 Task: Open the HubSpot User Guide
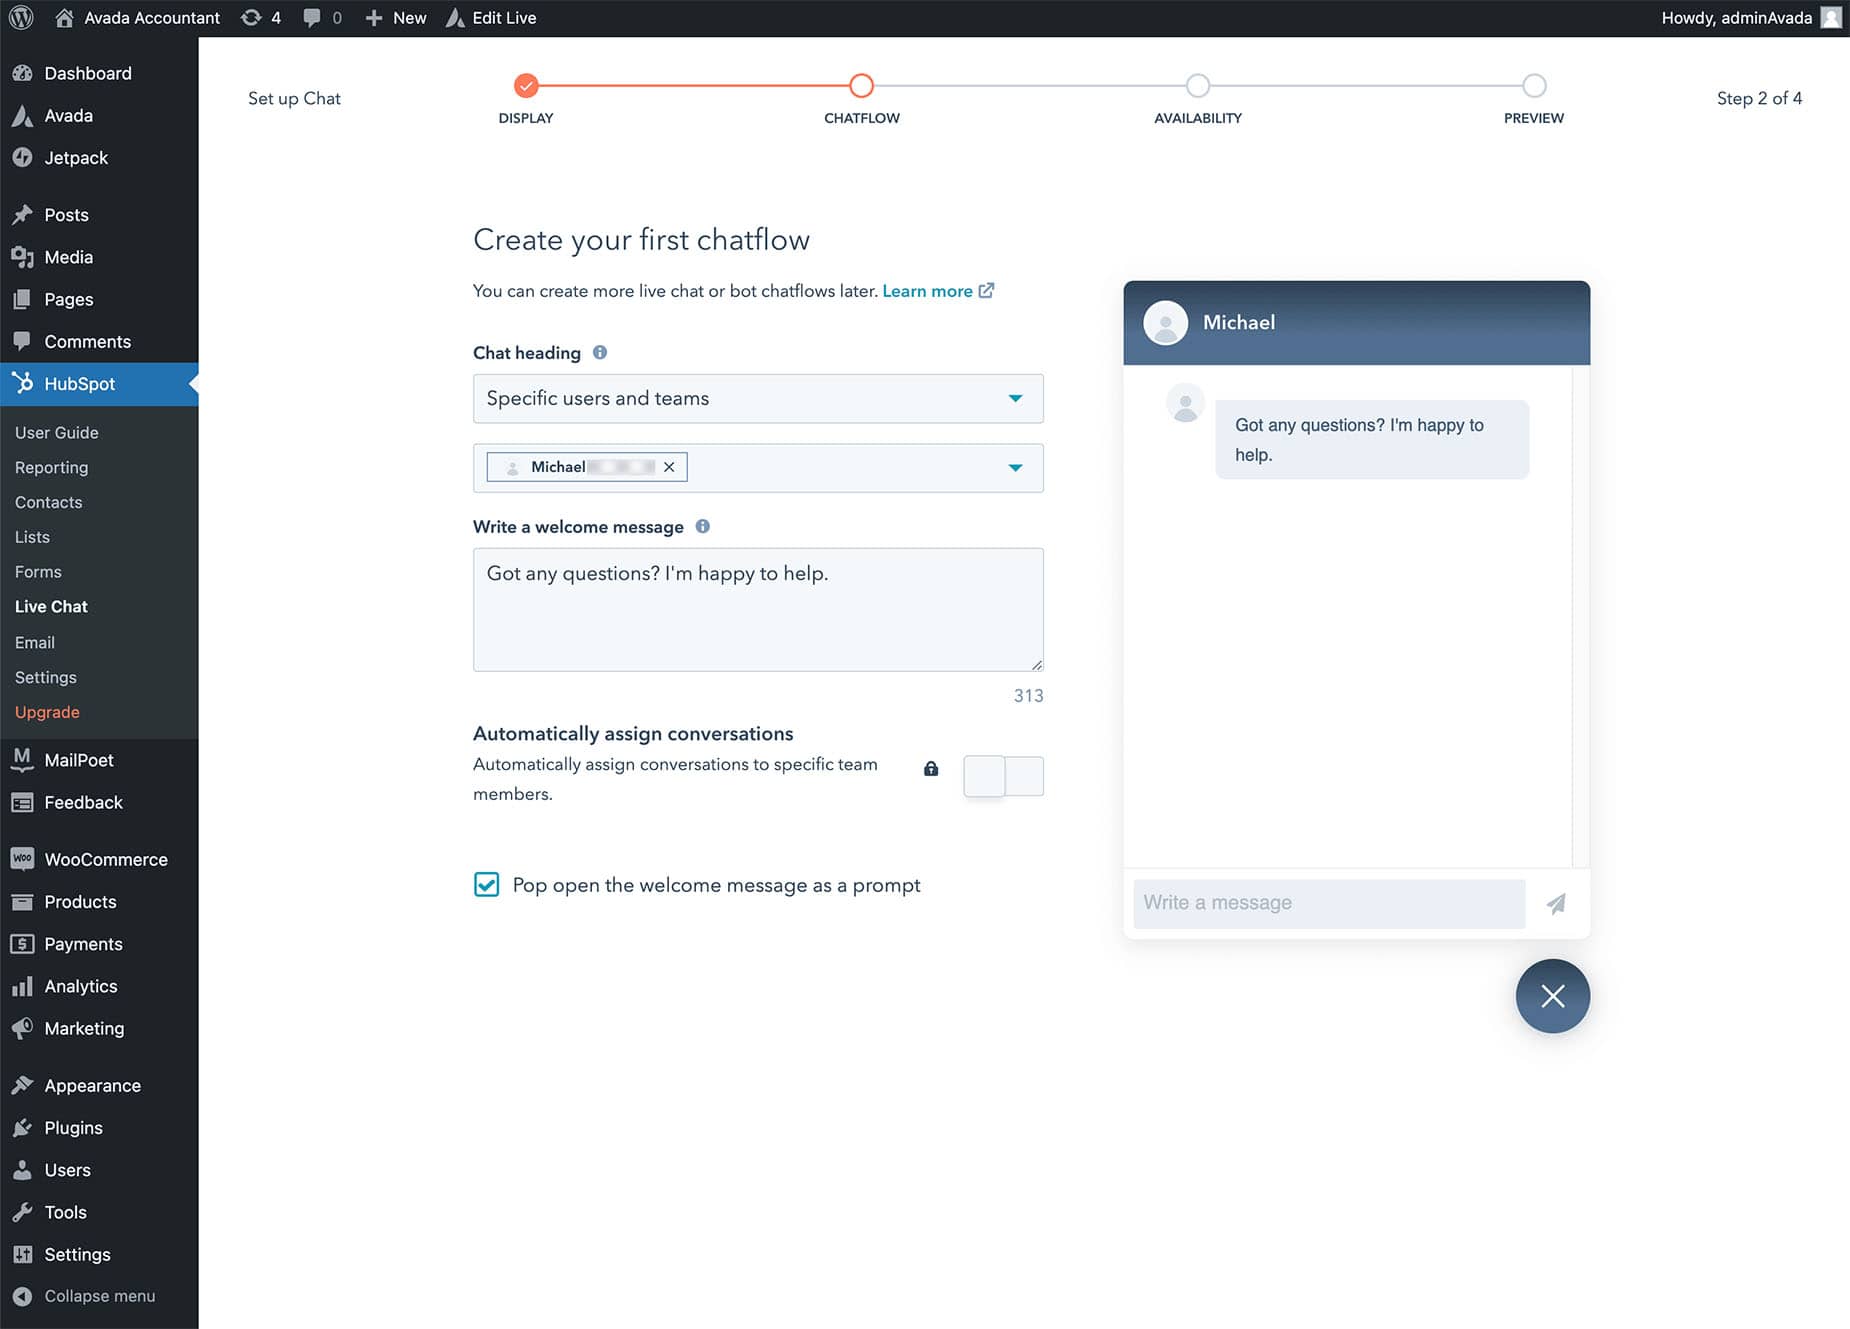[x=56, y=432]
